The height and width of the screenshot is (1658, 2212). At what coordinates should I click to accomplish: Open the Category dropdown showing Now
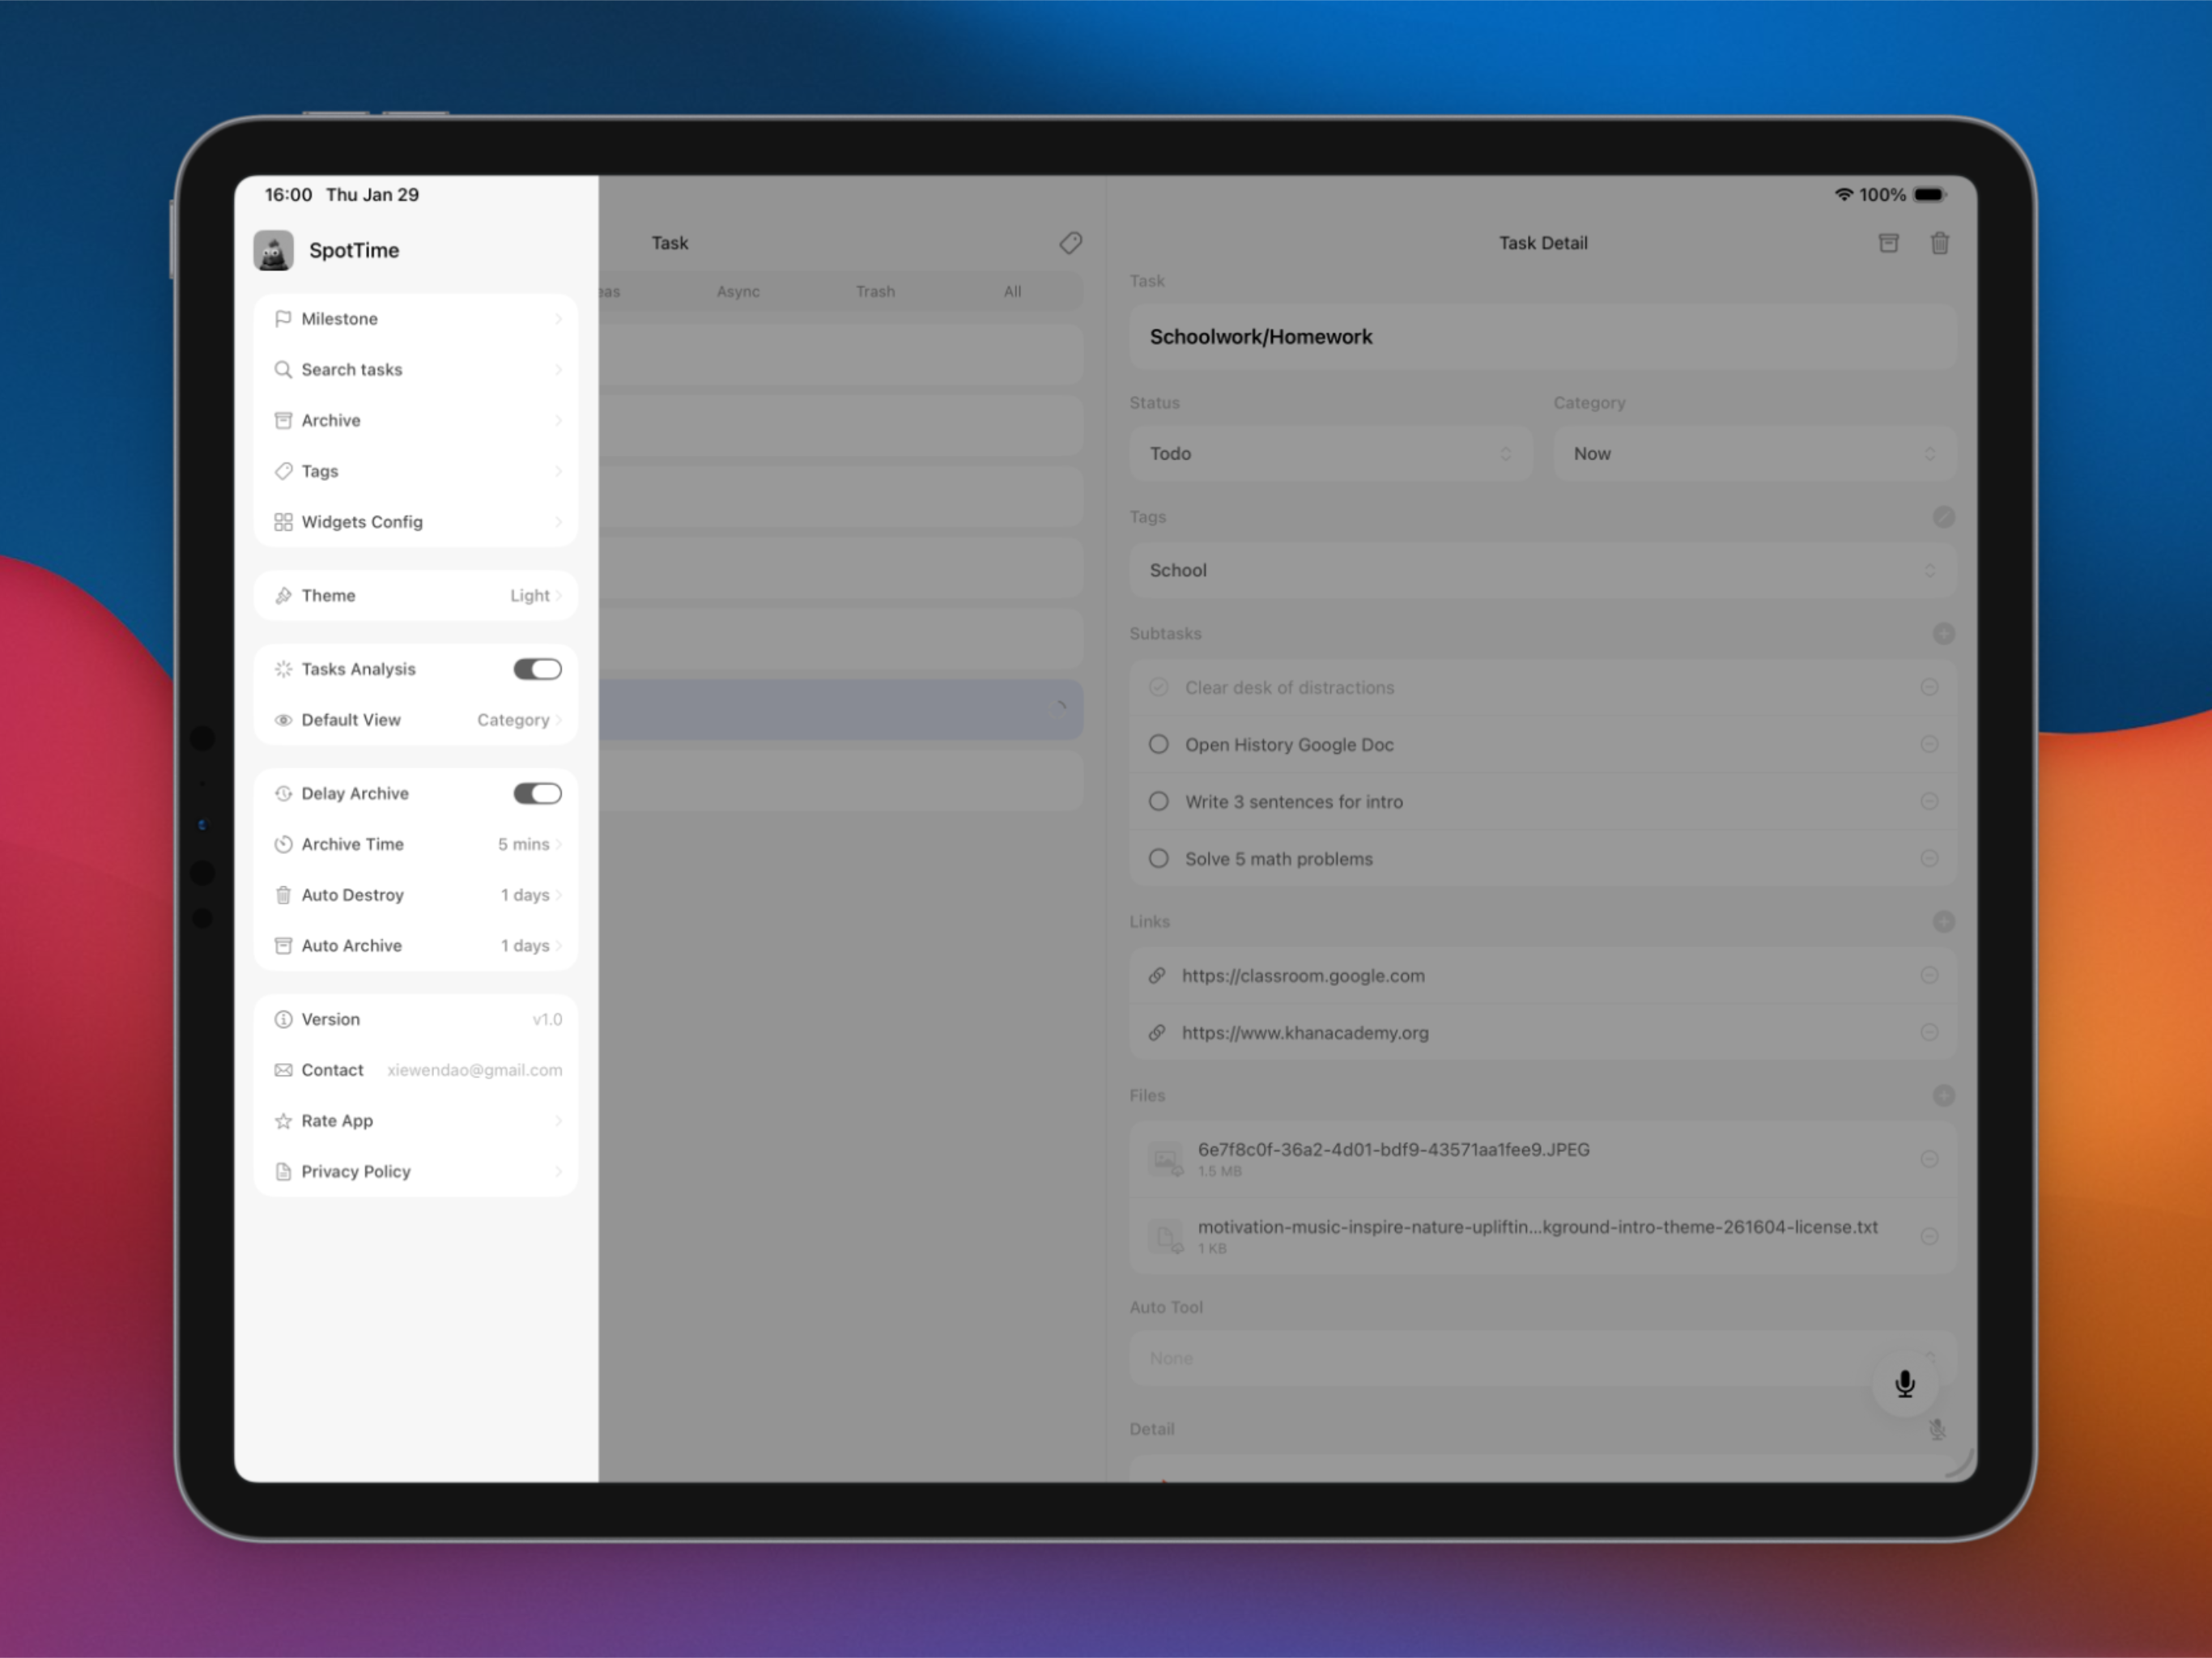click(1754, 454)
